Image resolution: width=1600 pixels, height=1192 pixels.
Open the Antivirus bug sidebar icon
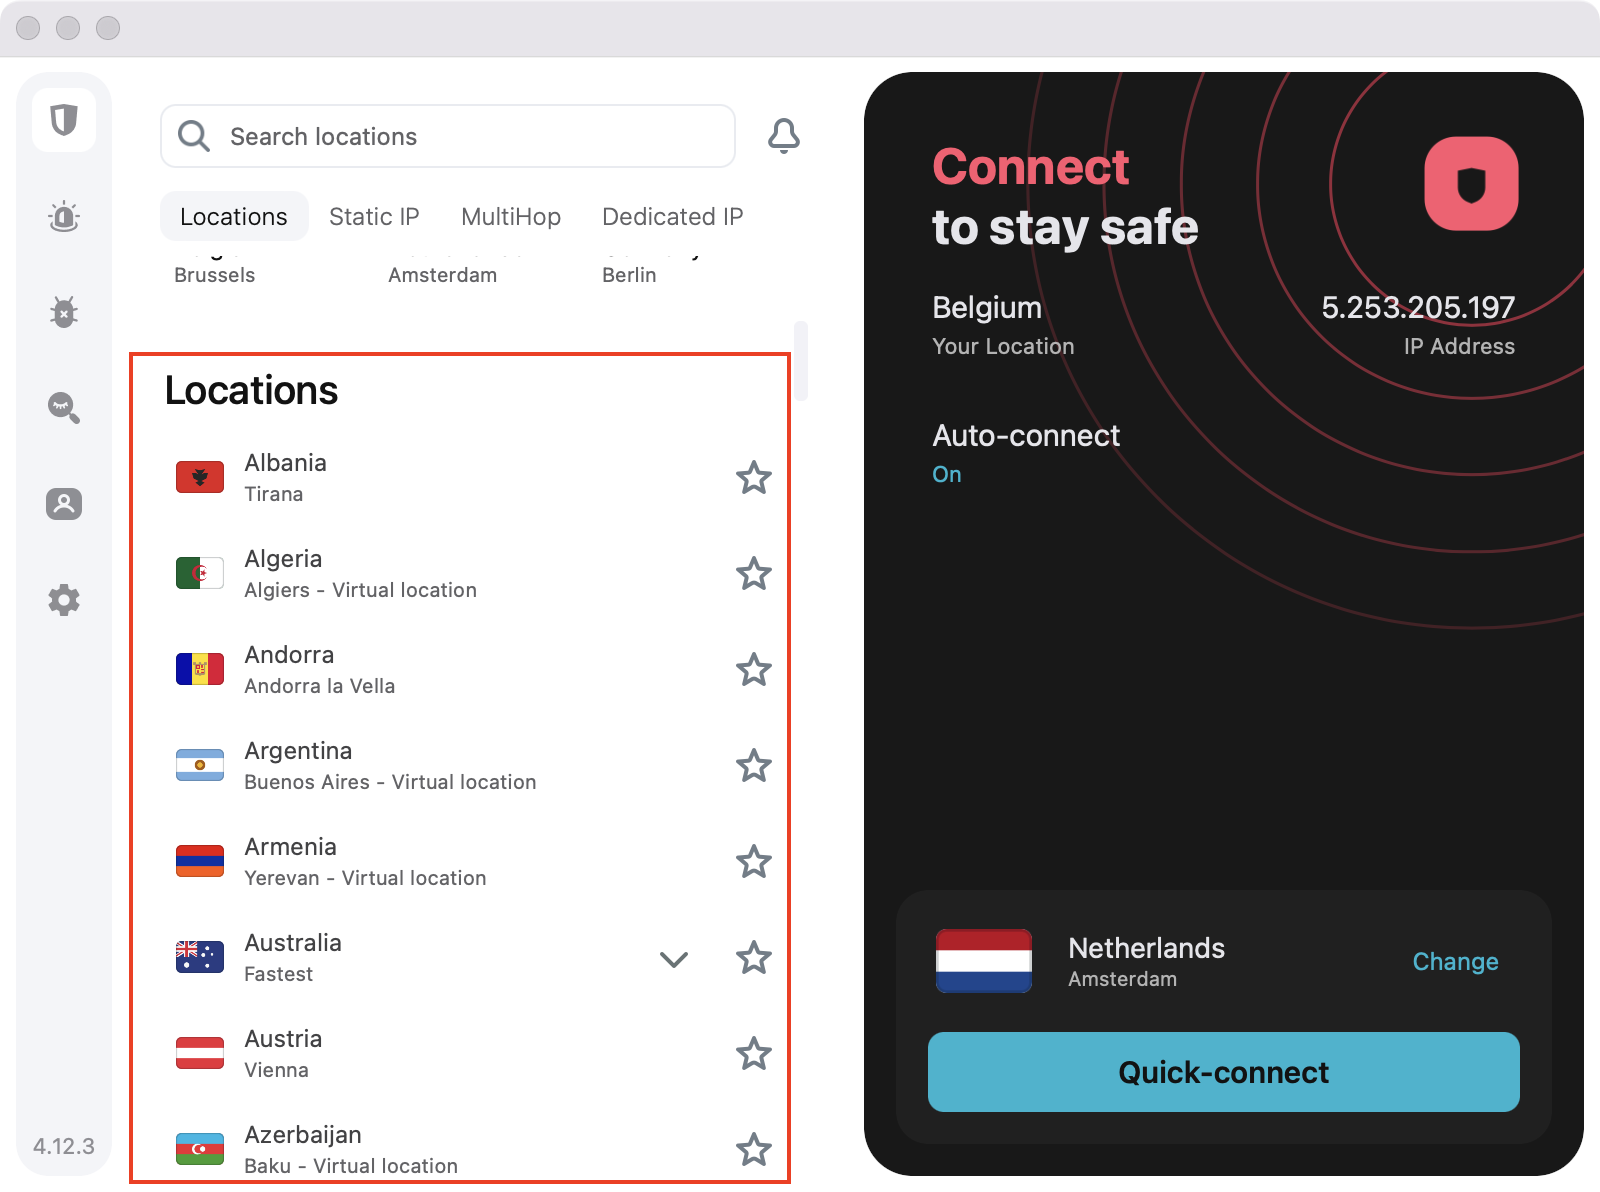[64, 312]
